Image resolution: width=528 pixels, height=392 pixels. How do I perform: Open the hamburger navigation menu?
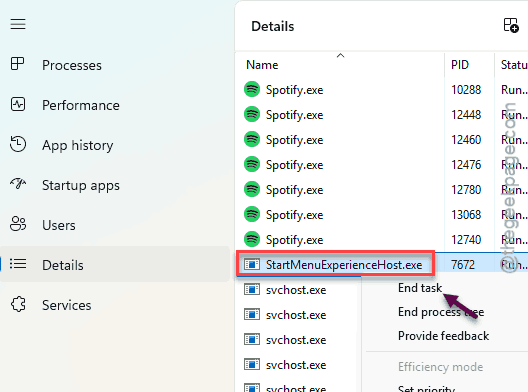(18, 24)
